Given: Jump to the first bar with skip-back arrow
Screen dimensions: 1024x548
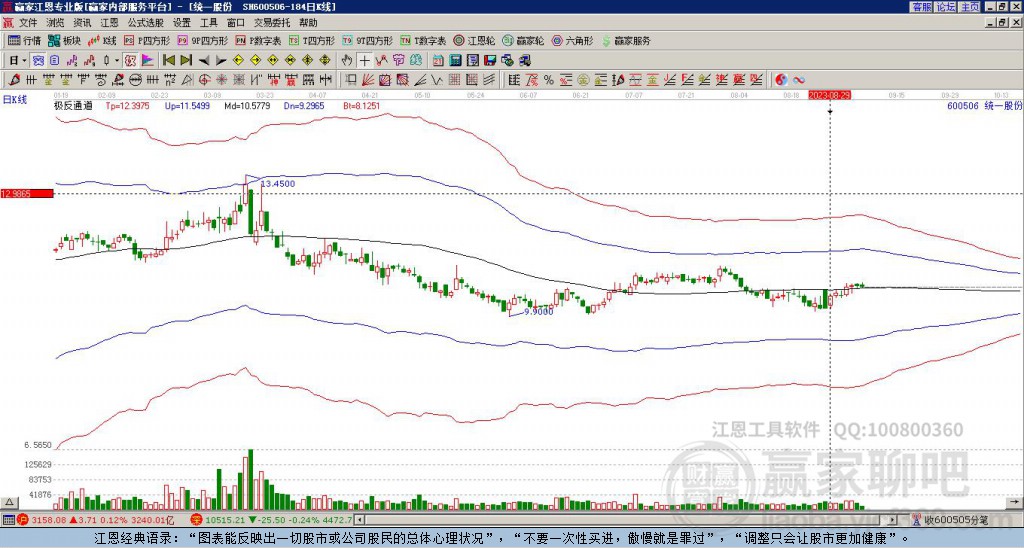Looking at the screenshot, I should (168, 60).
